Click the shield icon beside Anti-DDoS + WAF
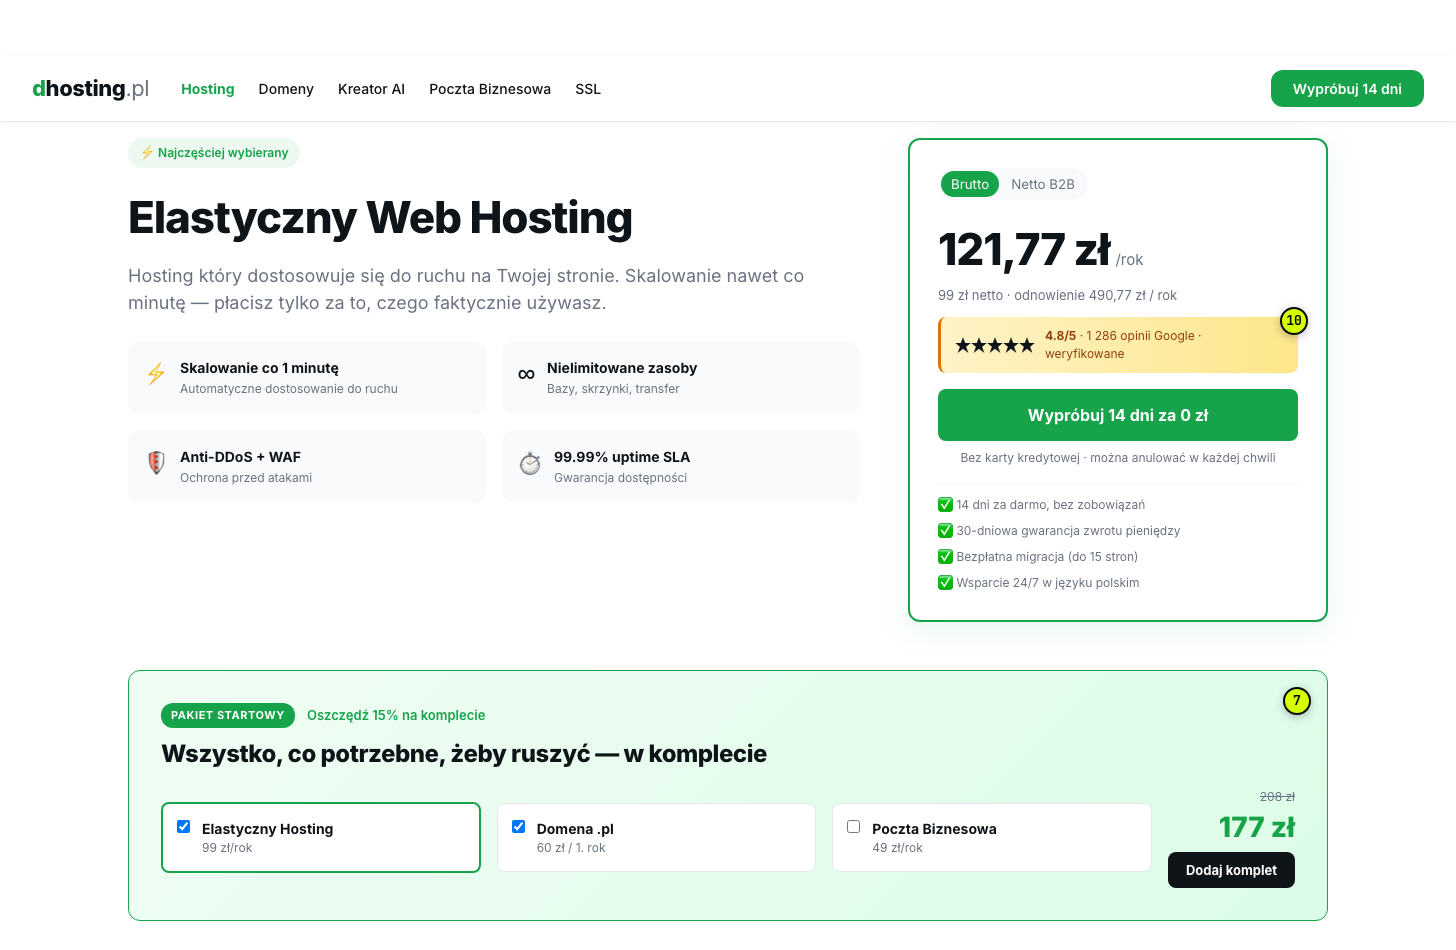Image resolution: width=1456 pixels, height=950 pixels. pos(156,462)
